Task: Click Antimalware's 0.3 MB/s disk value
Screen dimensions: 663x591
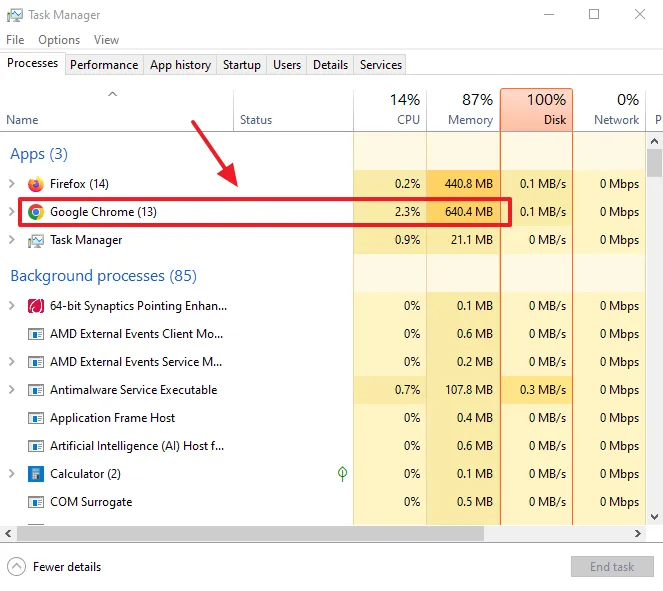Action: [x=542, y=390]
